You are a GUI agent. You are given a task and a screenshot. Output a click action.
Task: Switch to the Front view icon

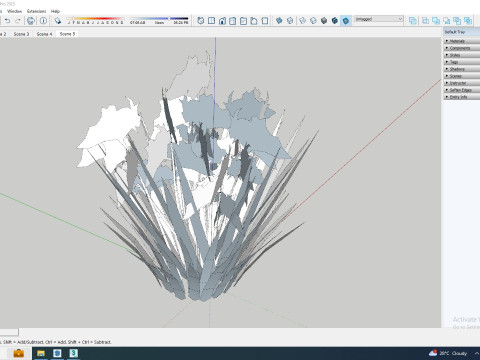(x=222, y=21)
